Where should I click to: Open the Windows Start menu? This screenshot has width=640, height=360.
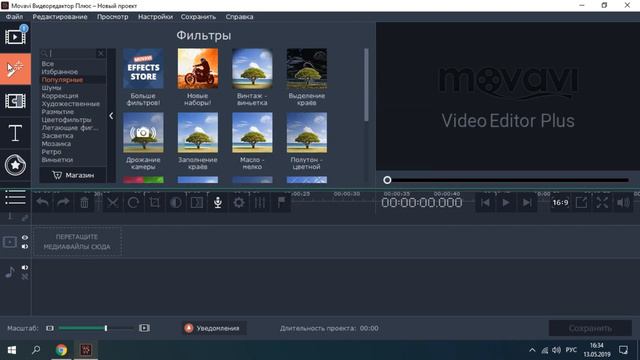click(12, 350)
